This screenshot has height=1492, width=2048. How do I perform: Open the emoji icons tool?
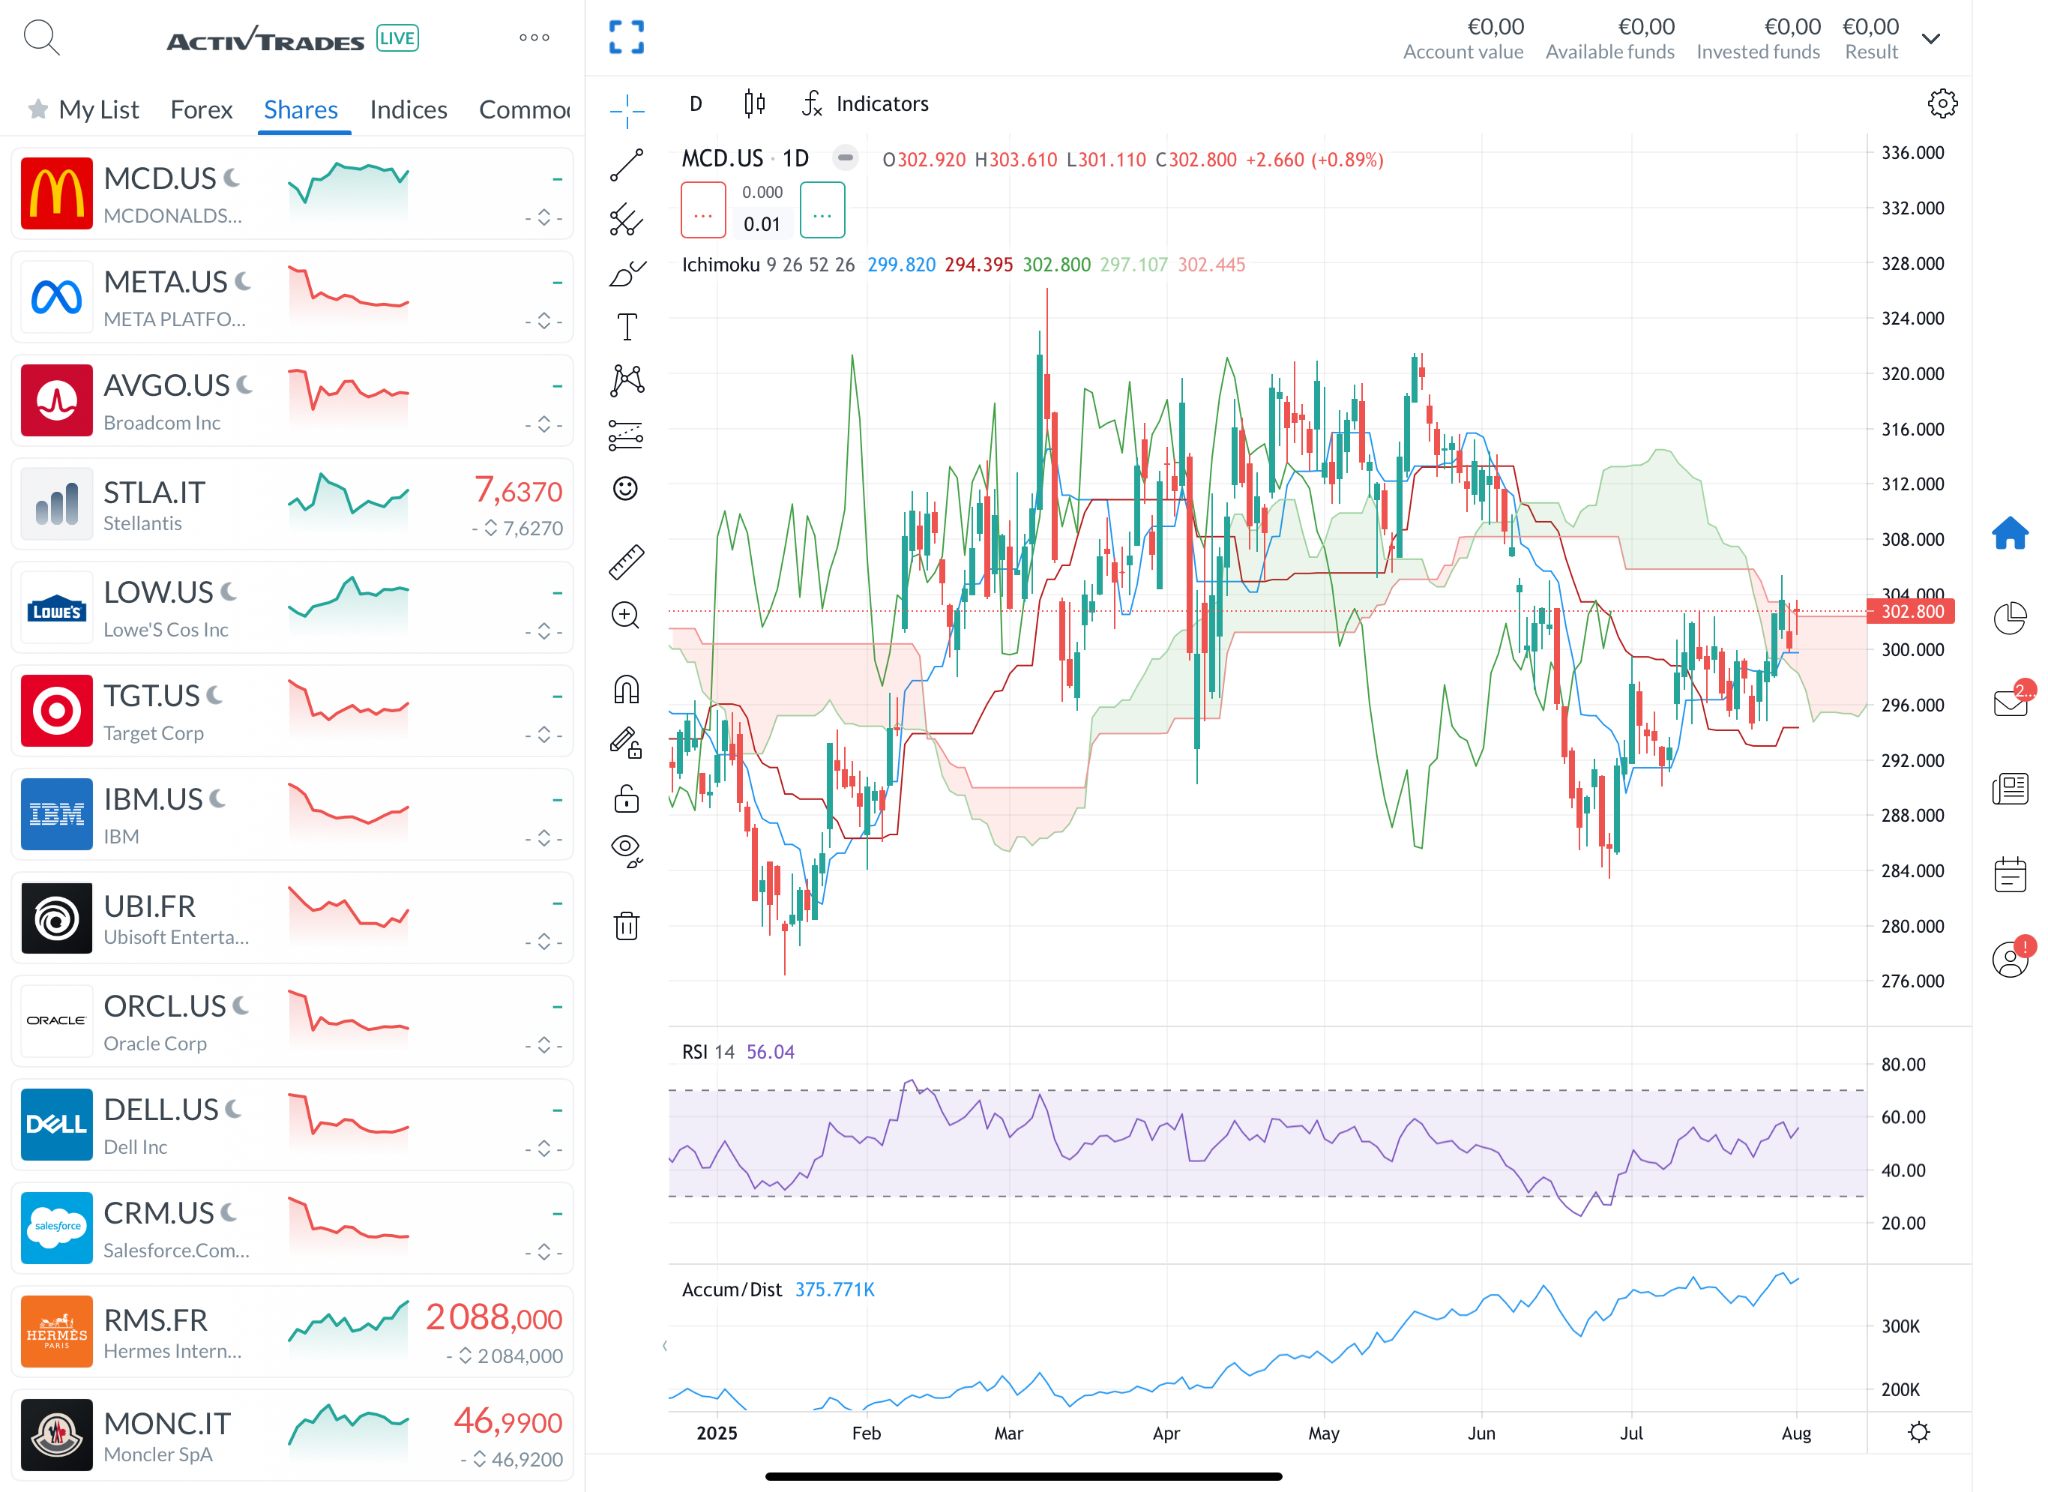(x=626, y=488)
